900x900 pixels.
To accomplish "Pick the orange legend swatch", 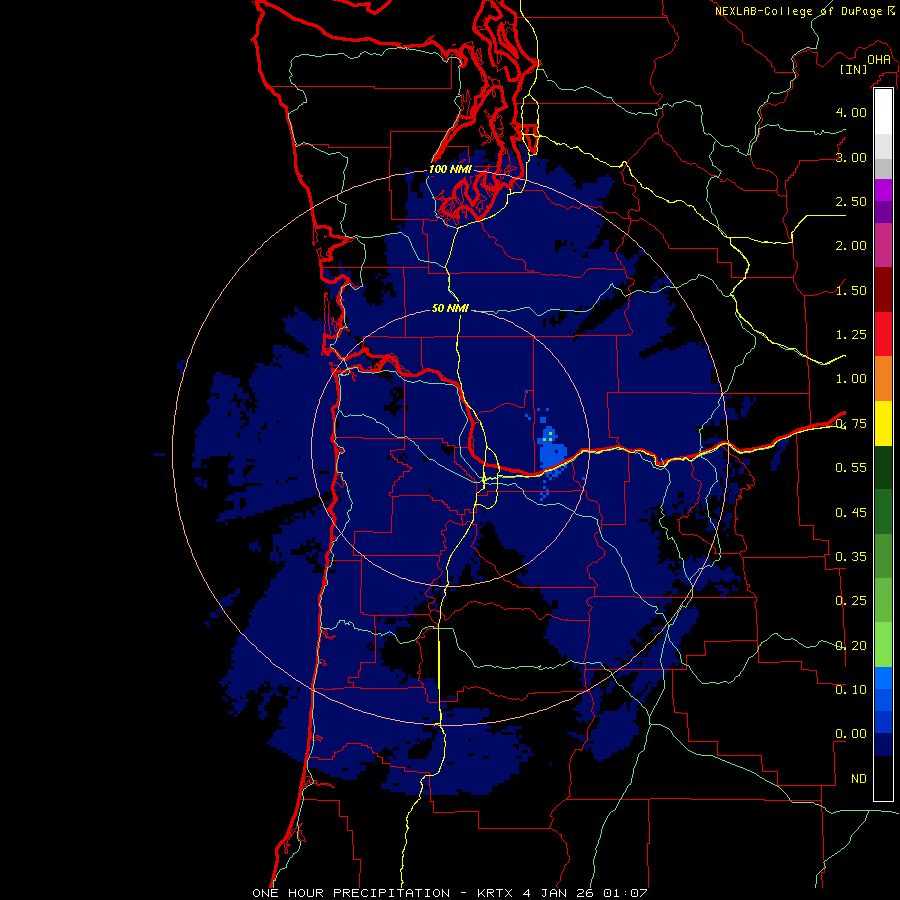I will click(883, 378).
